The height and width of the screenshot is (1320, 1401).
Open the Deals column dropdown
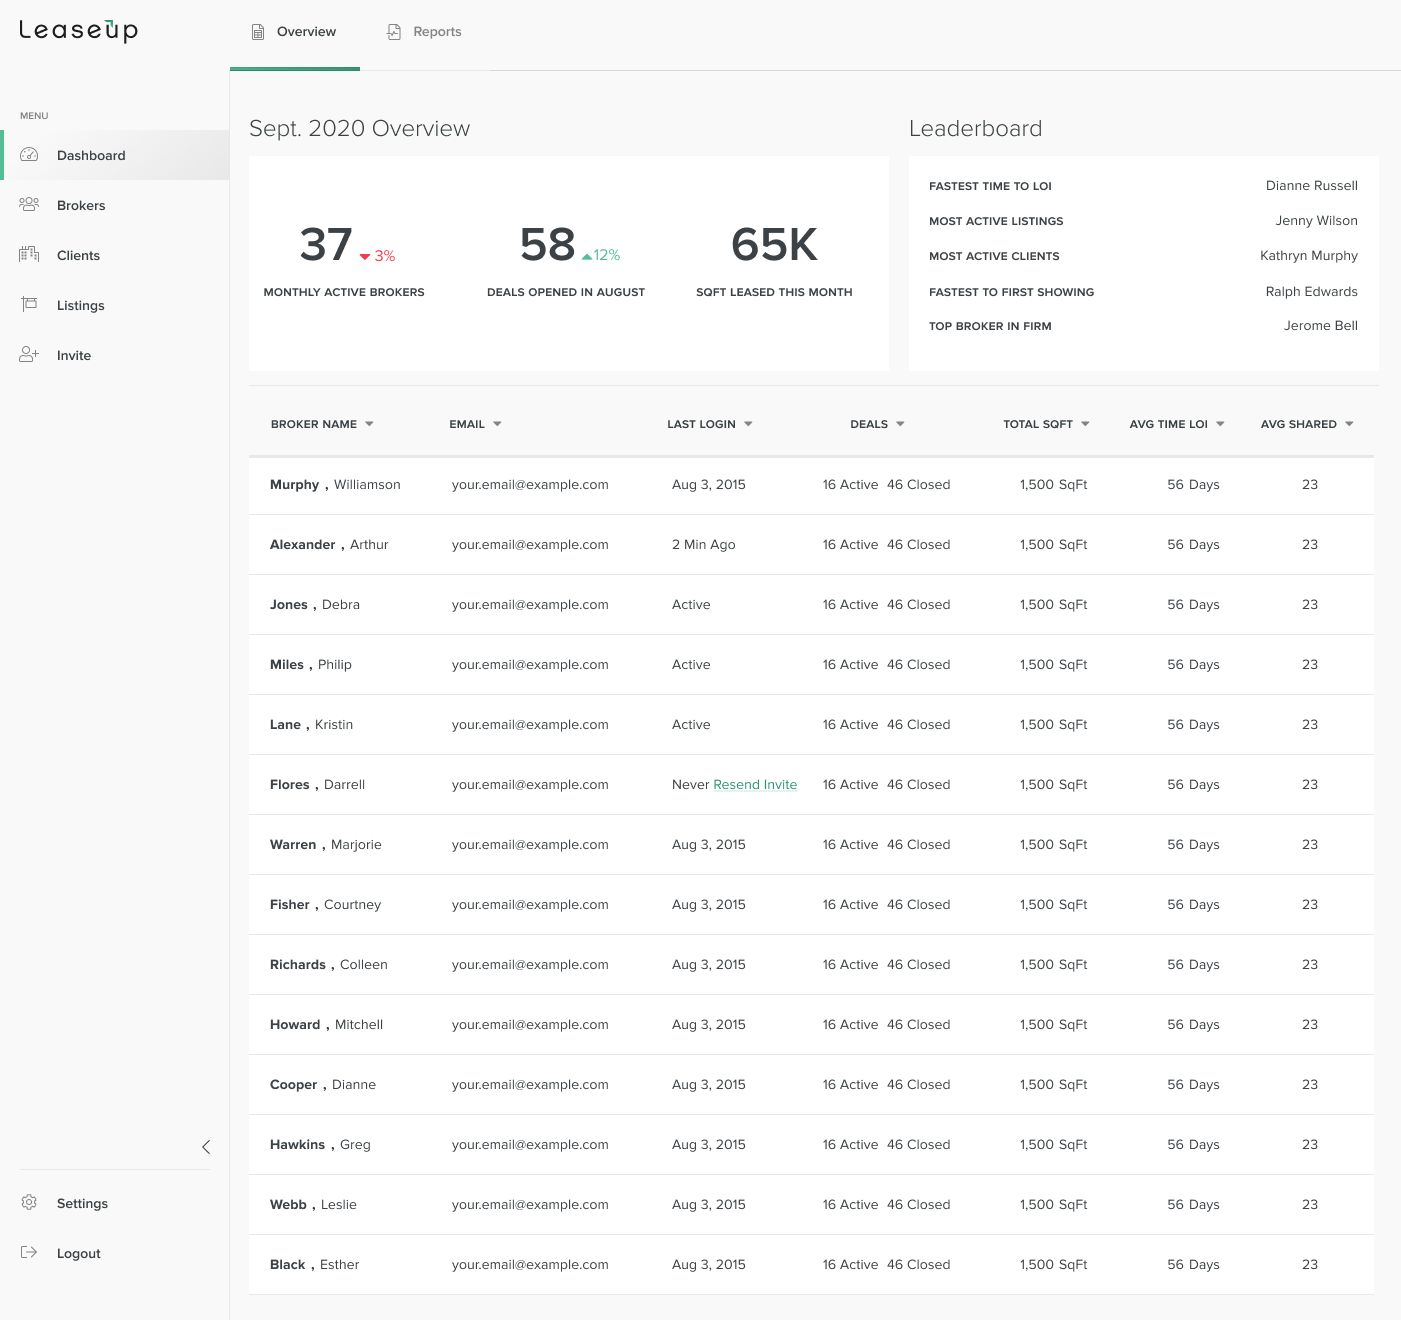(x=900, y=424)
